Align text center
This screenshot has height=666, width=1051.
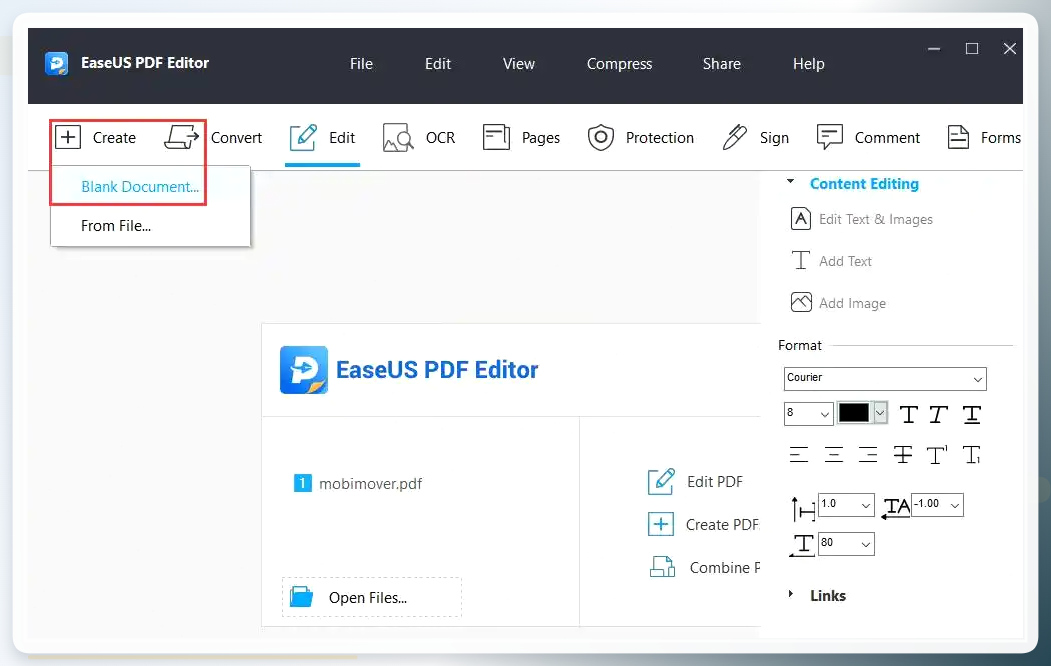(x=833, y=455)
